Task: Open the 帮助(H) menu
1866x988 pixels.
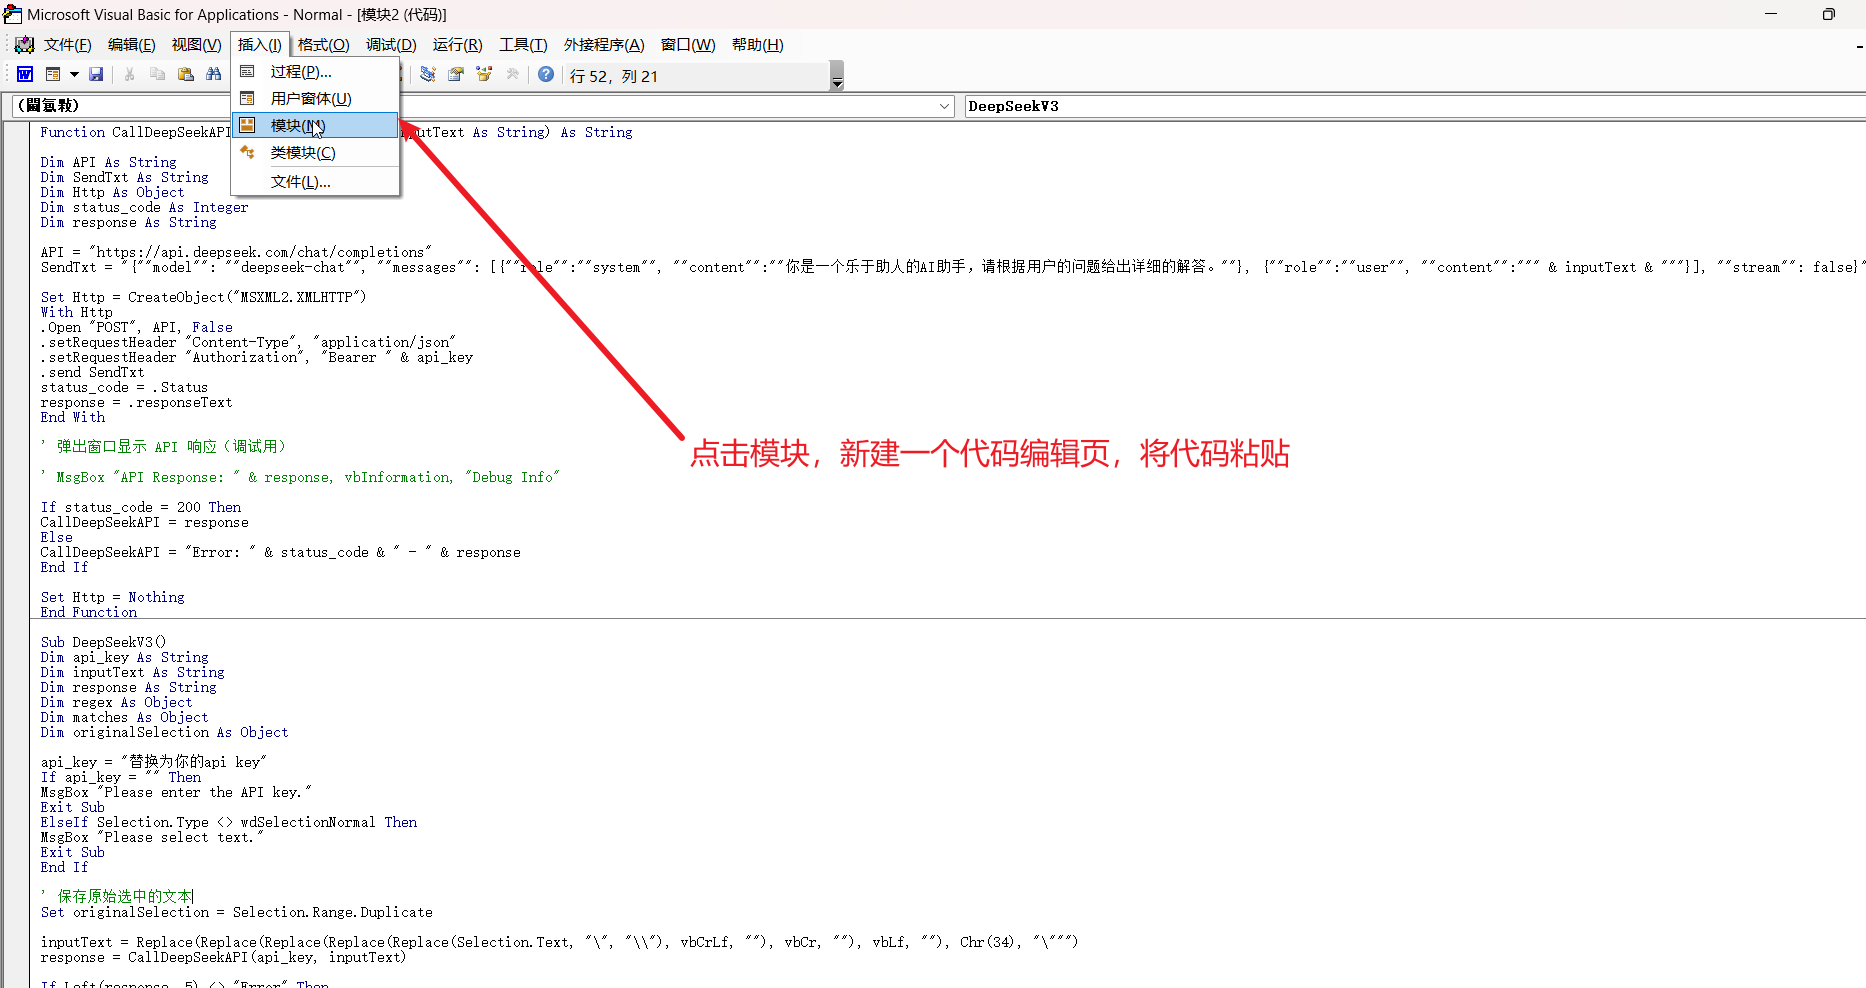Action: point(757,45)
